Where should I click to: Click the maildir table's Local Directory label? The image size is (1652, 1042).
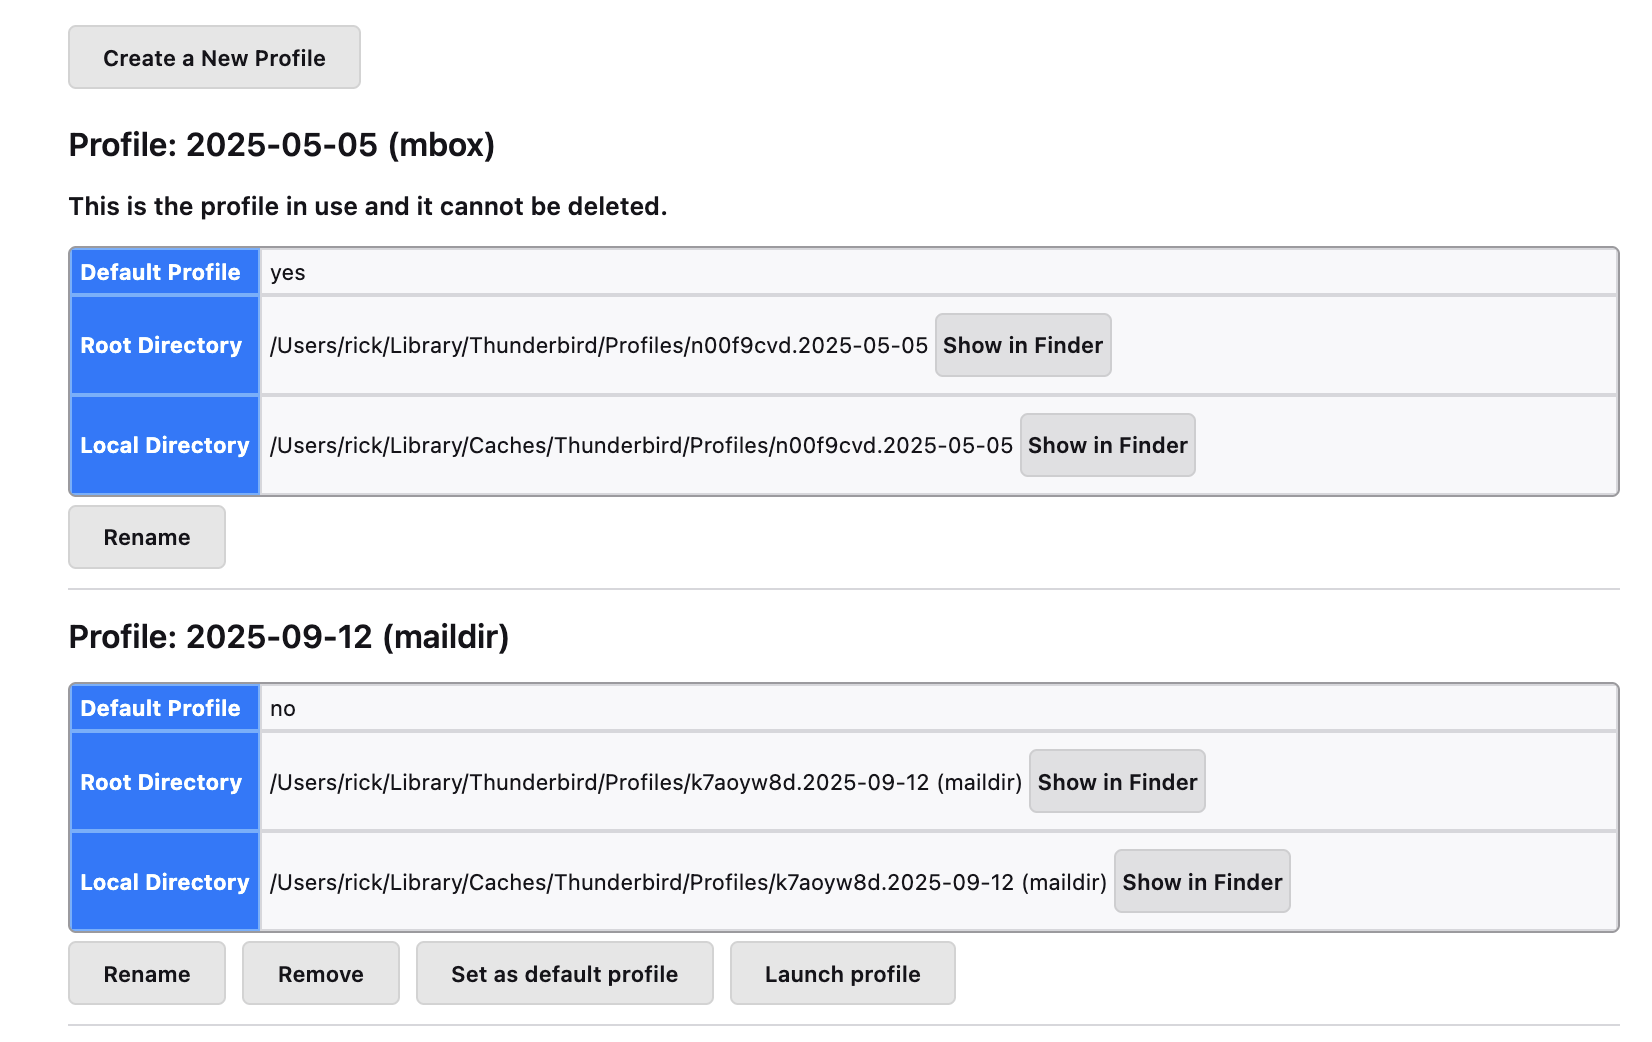[x=165, y=882]
